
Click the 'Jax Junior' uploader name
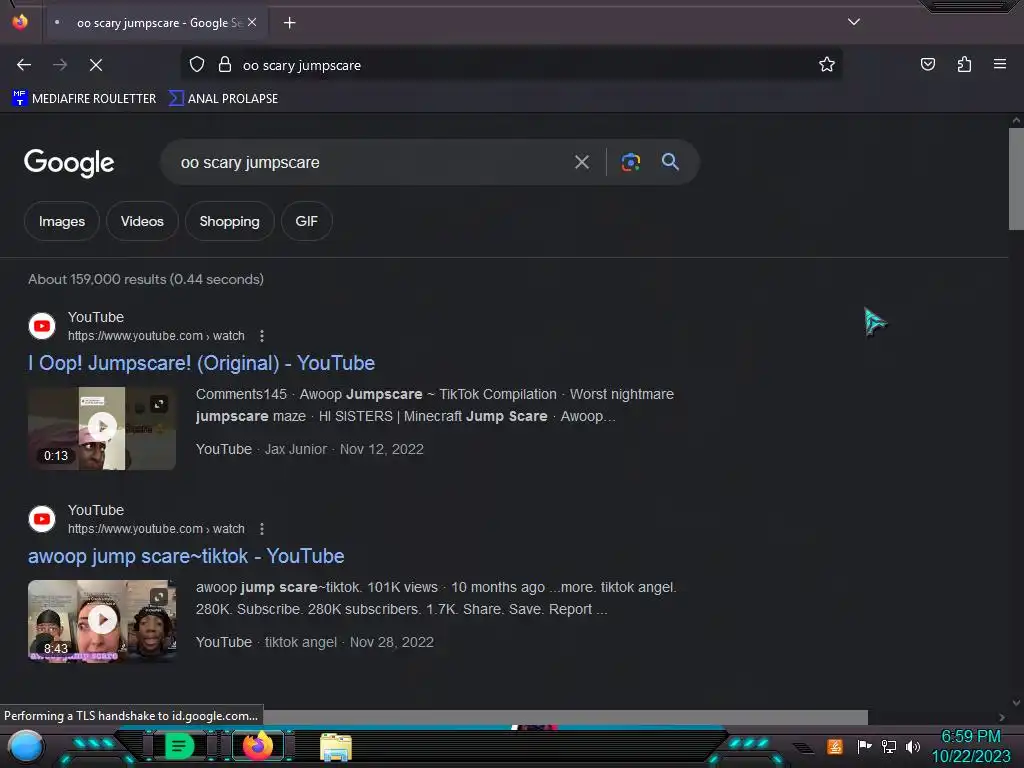tap(295, 449)
